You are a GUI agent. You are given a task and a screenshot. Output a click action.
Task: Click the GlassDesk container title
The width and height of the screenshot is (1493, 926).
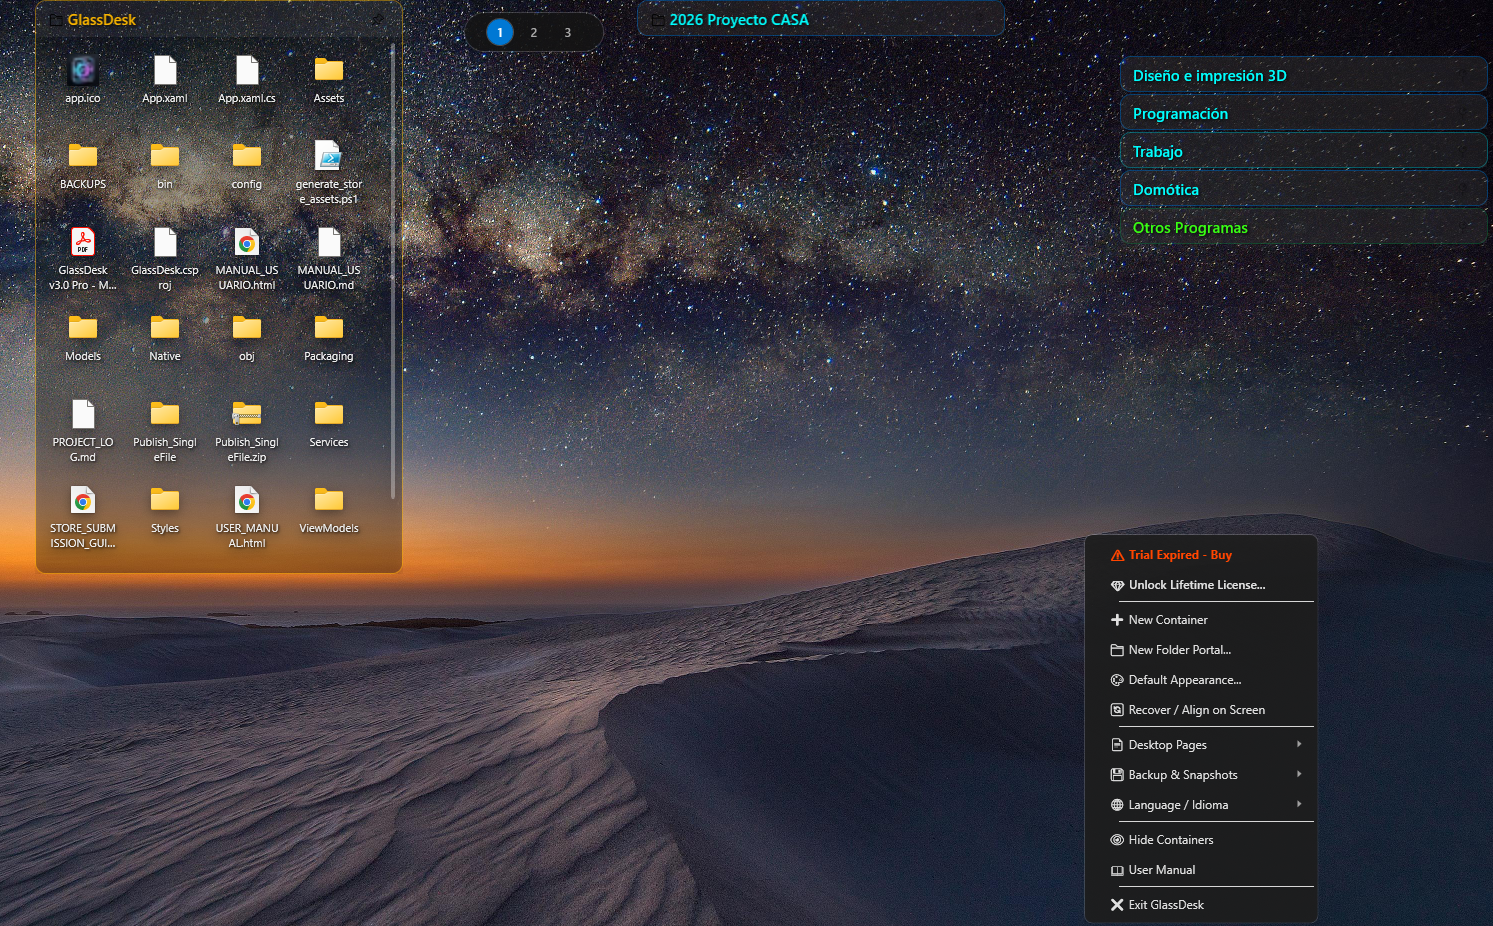[x=101, y=19]
